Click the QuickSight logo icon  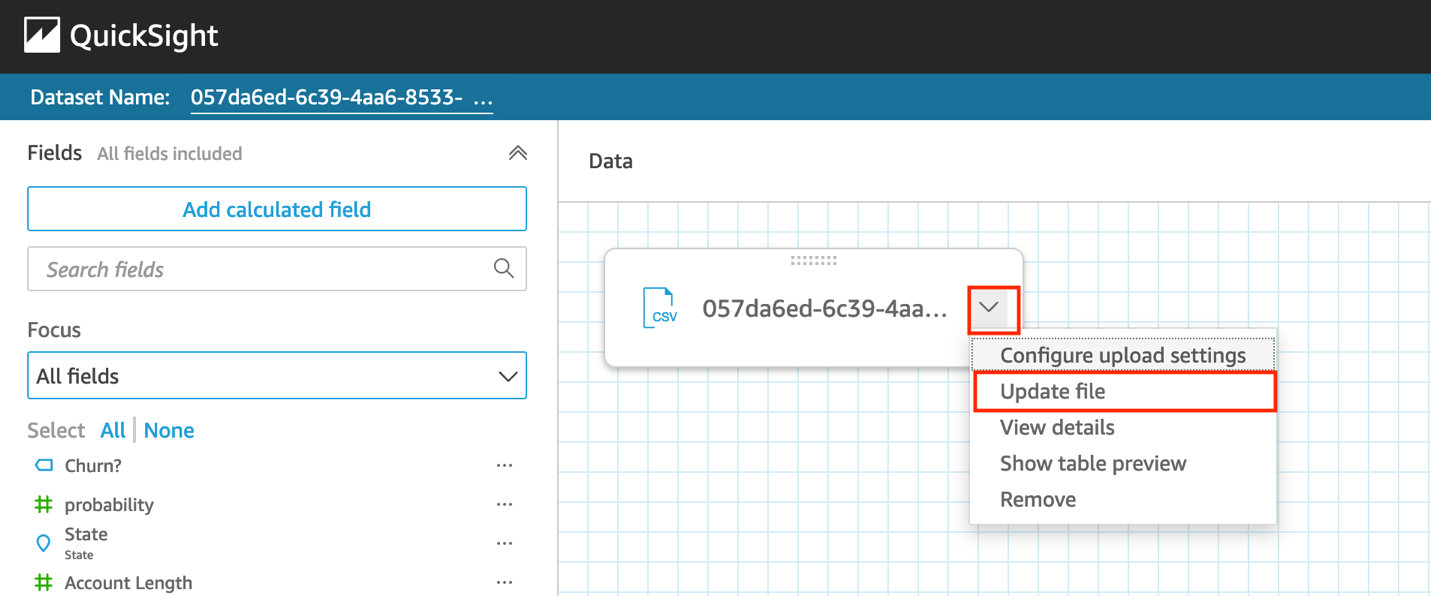42,36
